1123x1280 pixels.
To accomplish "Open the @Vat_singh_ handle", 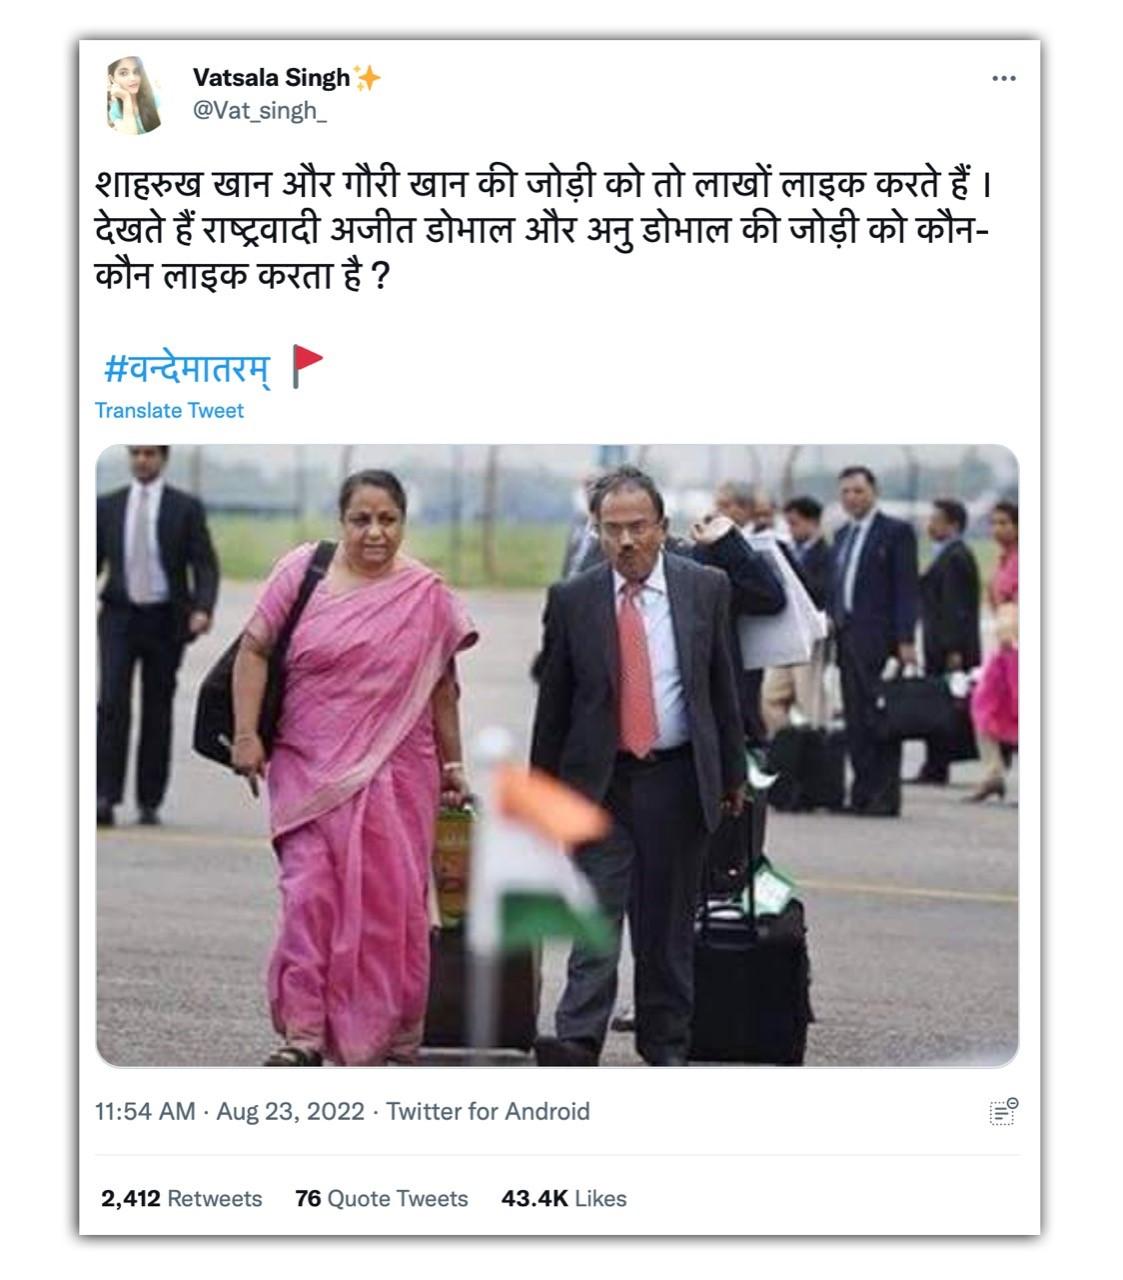I will click(x=259, y=111).
